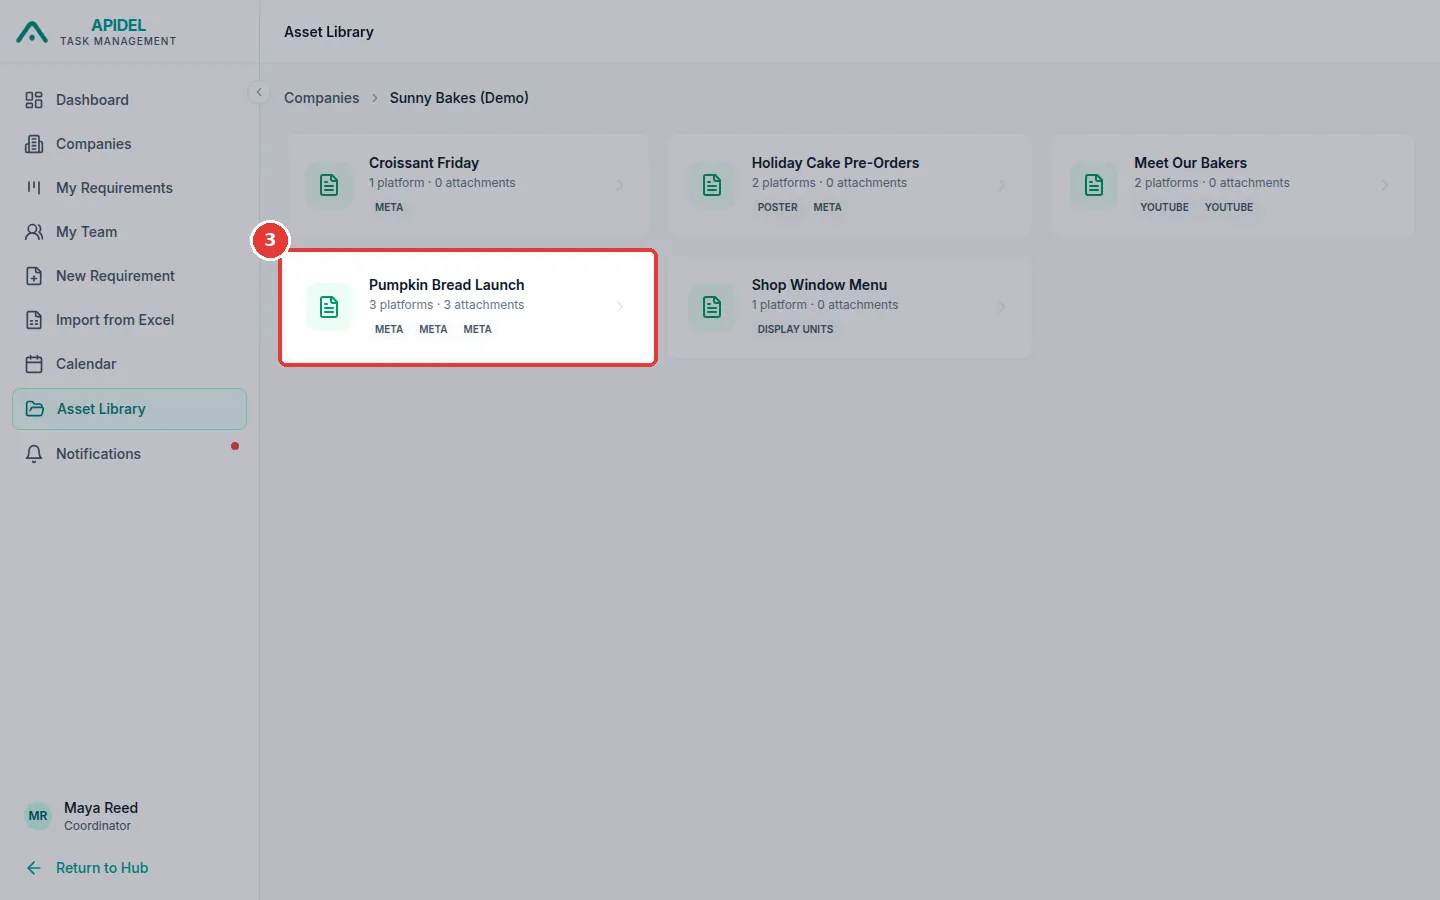Click the New Requirement file-plus icon
Viewport: 1440px width, 900px height.
(34, 276)
